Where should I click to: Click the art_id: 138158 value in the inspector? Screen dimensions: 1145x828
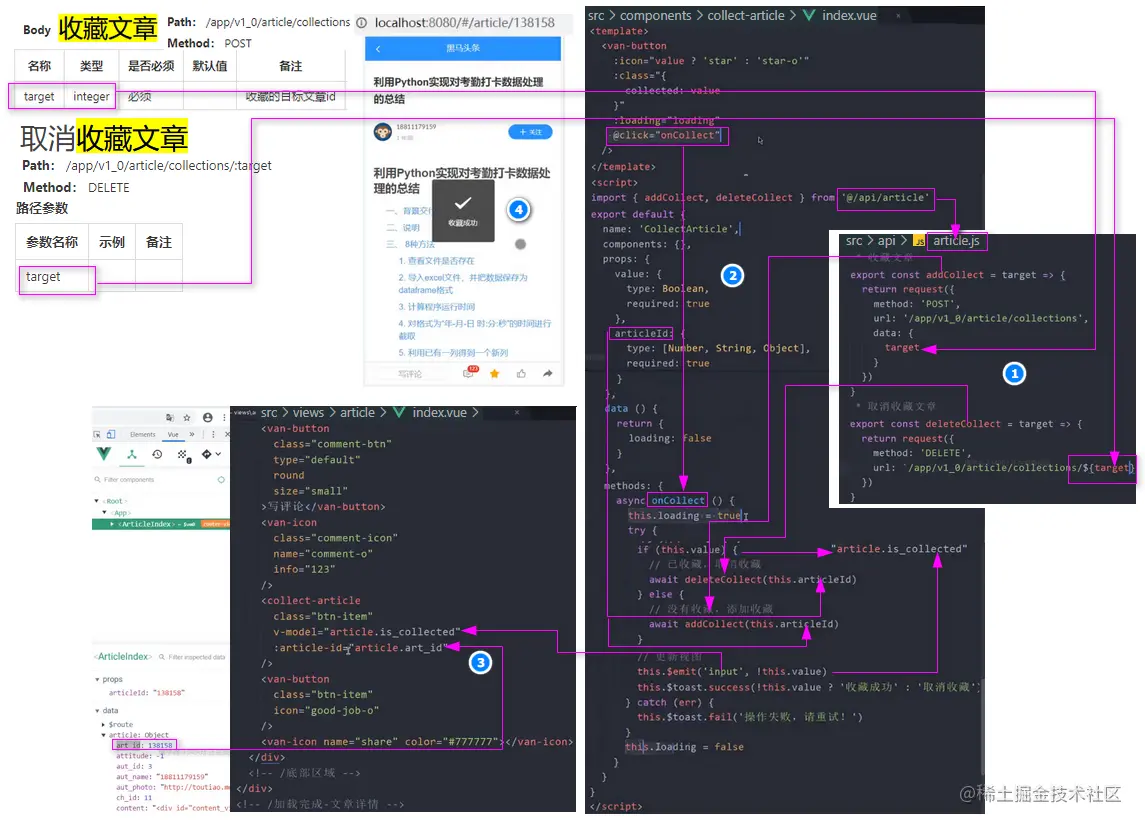pyautogui.click(x=145, y=745)
